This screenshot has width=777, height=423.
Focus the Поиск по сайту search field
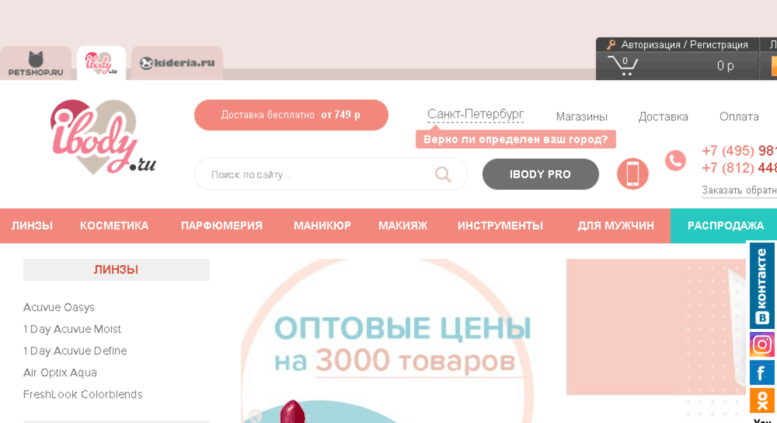331,174
